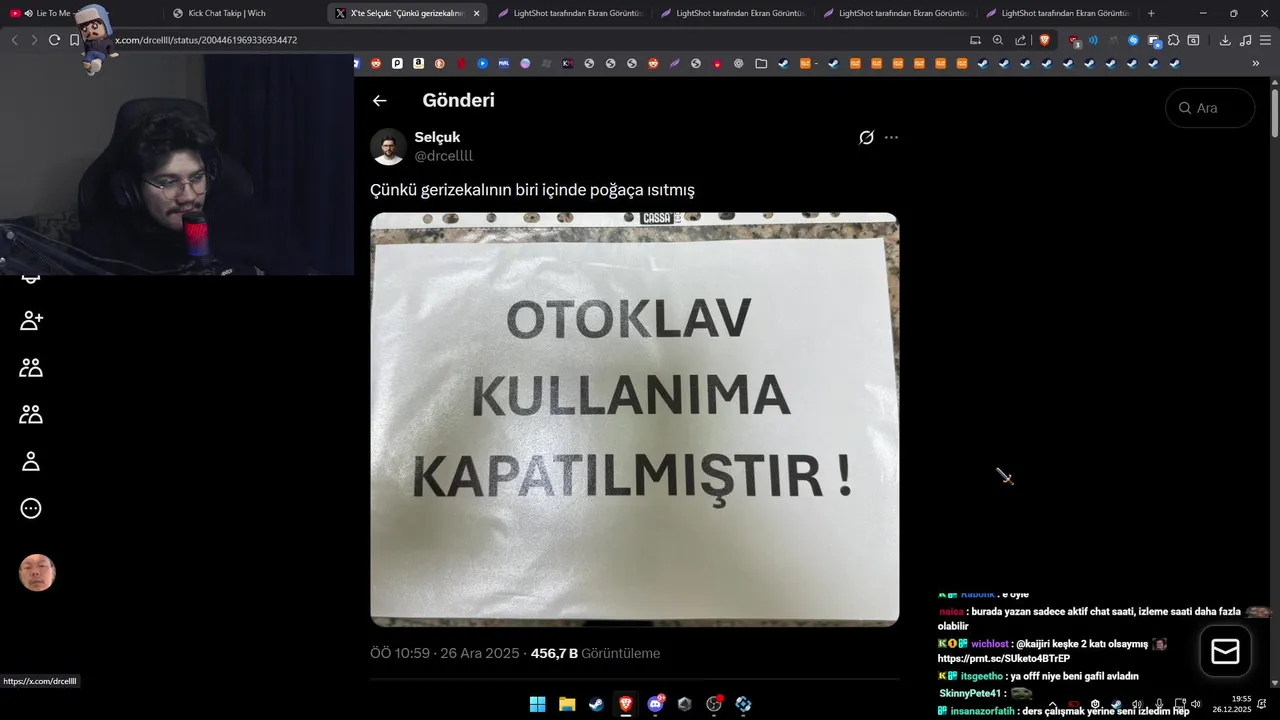This screenshot has height=720, width=1280.
Task: Switch to the last LightShot tab
Action: 1057,13
